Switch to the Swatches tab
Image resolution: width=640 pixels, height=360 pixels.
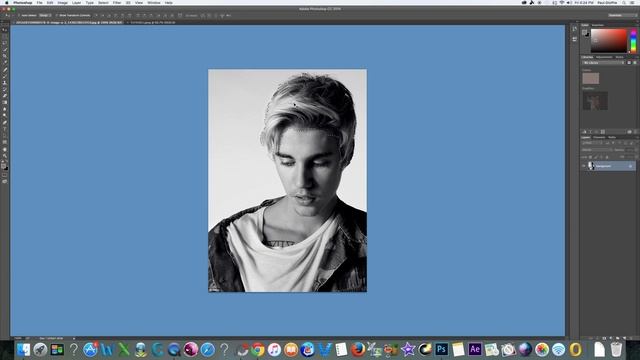[598, 25]
